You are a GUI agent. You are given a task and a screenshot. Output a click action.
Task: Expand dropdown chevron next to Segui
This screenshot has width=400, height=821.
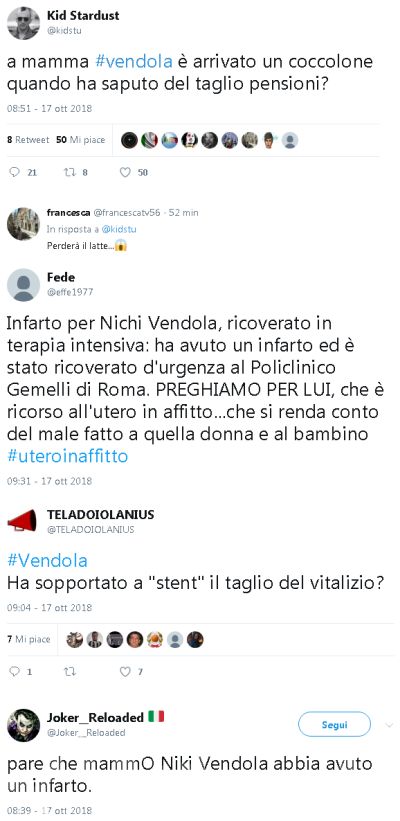(388, 725)
